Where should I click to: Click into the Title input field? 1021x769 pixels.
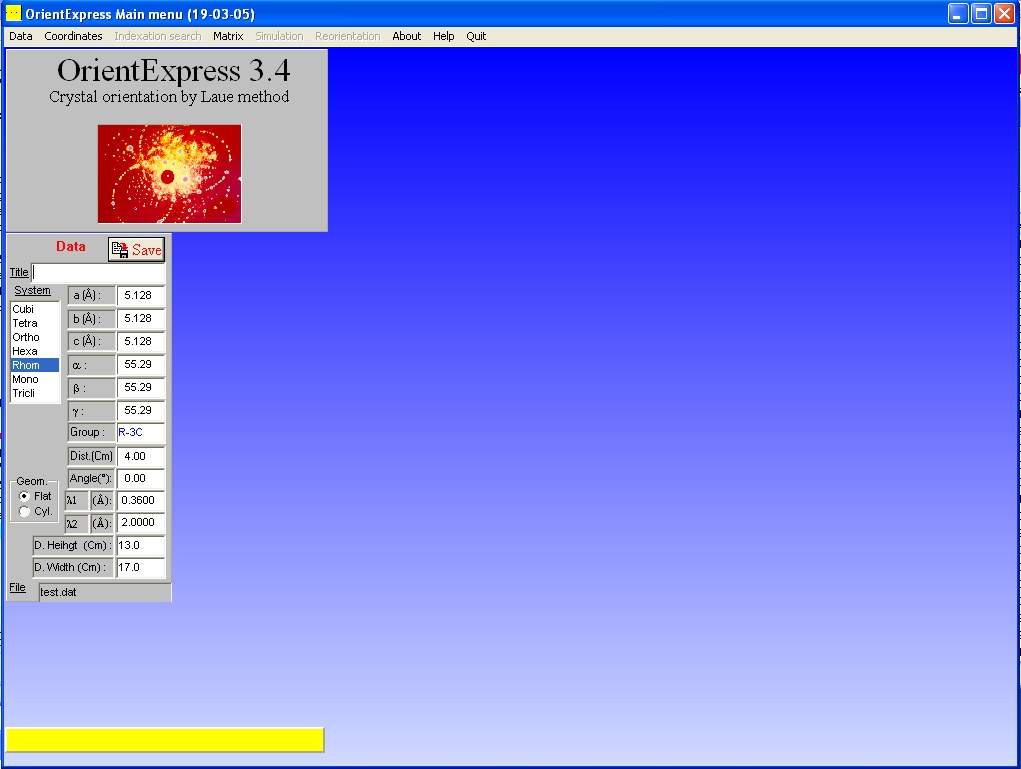pyautogui.click(x=98, y=273)
